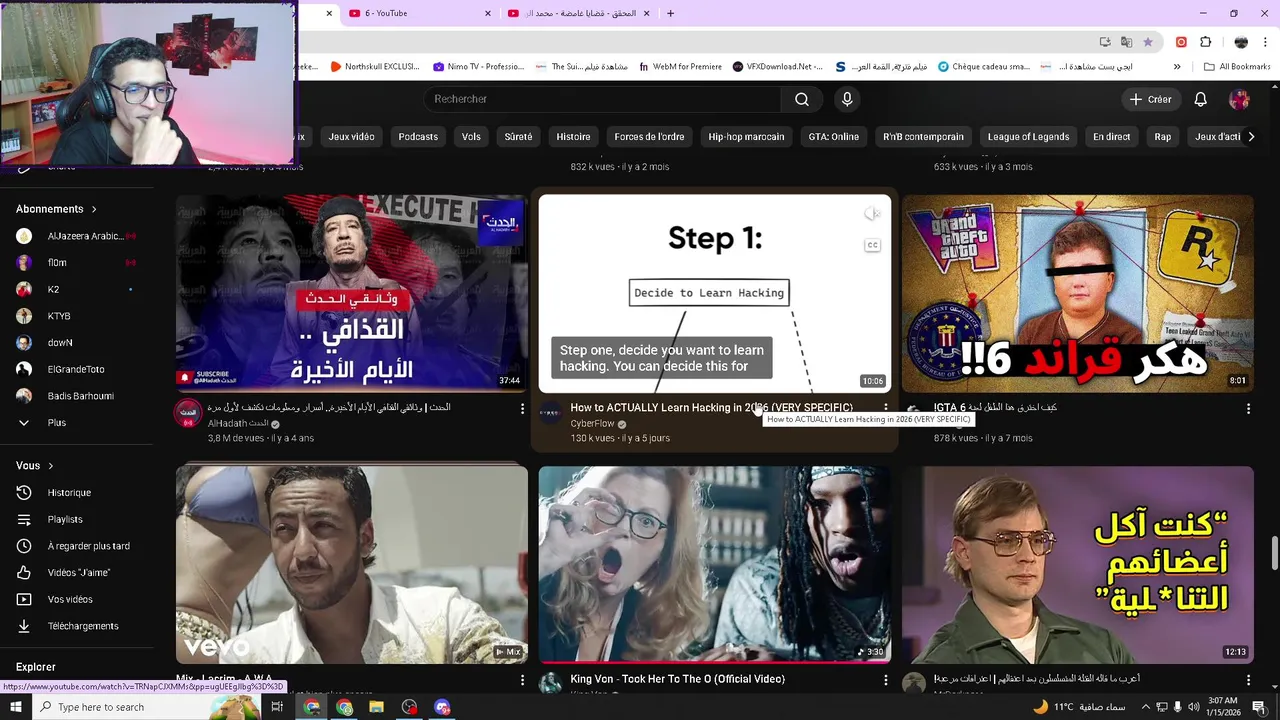The width and height of the screenshot is (1280, 720).
Task: Open CyberFlow channel name link
Action: point(592,424)
